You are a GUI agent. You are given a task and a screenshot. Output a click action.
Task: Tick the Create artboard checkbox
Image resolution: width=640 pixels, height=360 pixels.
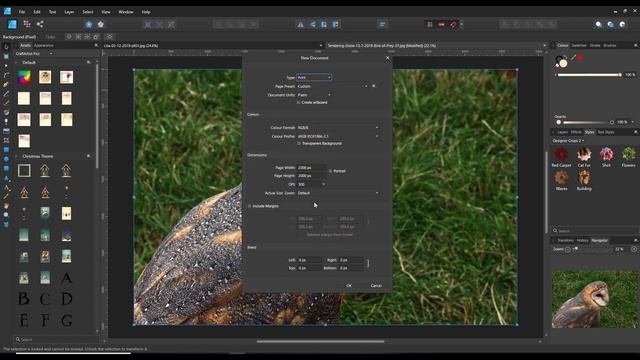298,102
